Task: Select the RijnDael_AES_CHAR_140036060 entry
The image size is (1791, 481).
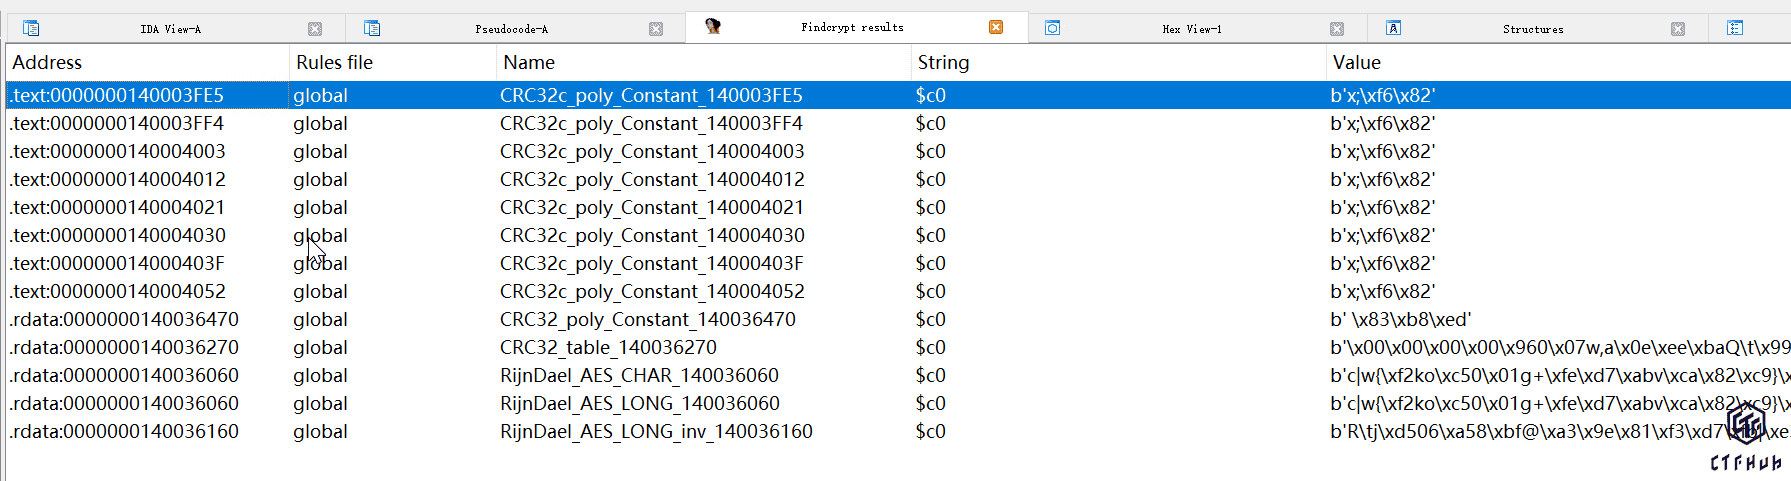Action: (x=639, y=375)
